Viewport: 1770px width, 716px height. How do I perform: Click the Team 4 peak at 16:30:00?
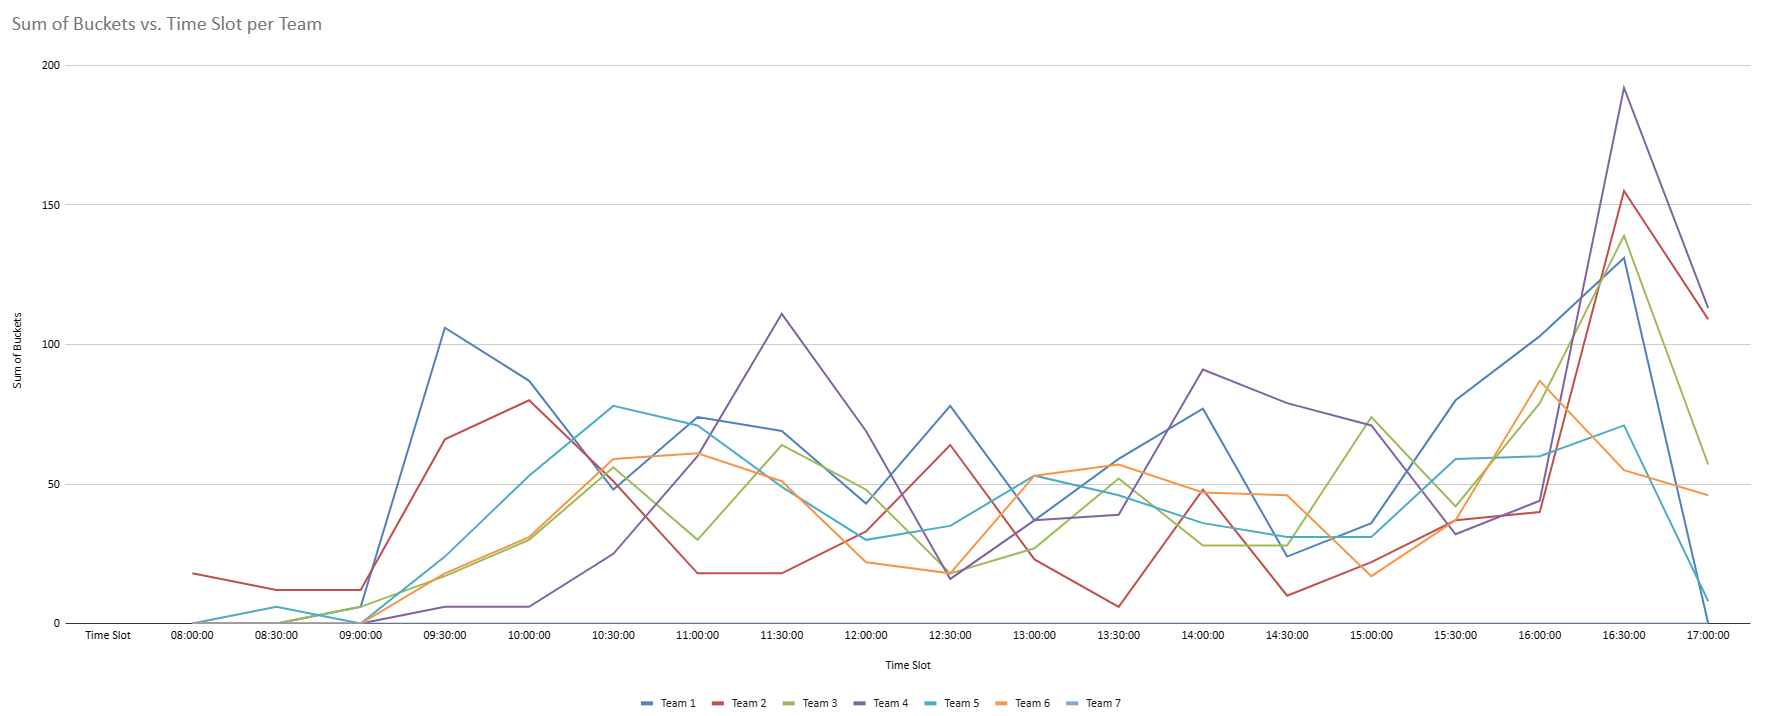point(1624,88)
